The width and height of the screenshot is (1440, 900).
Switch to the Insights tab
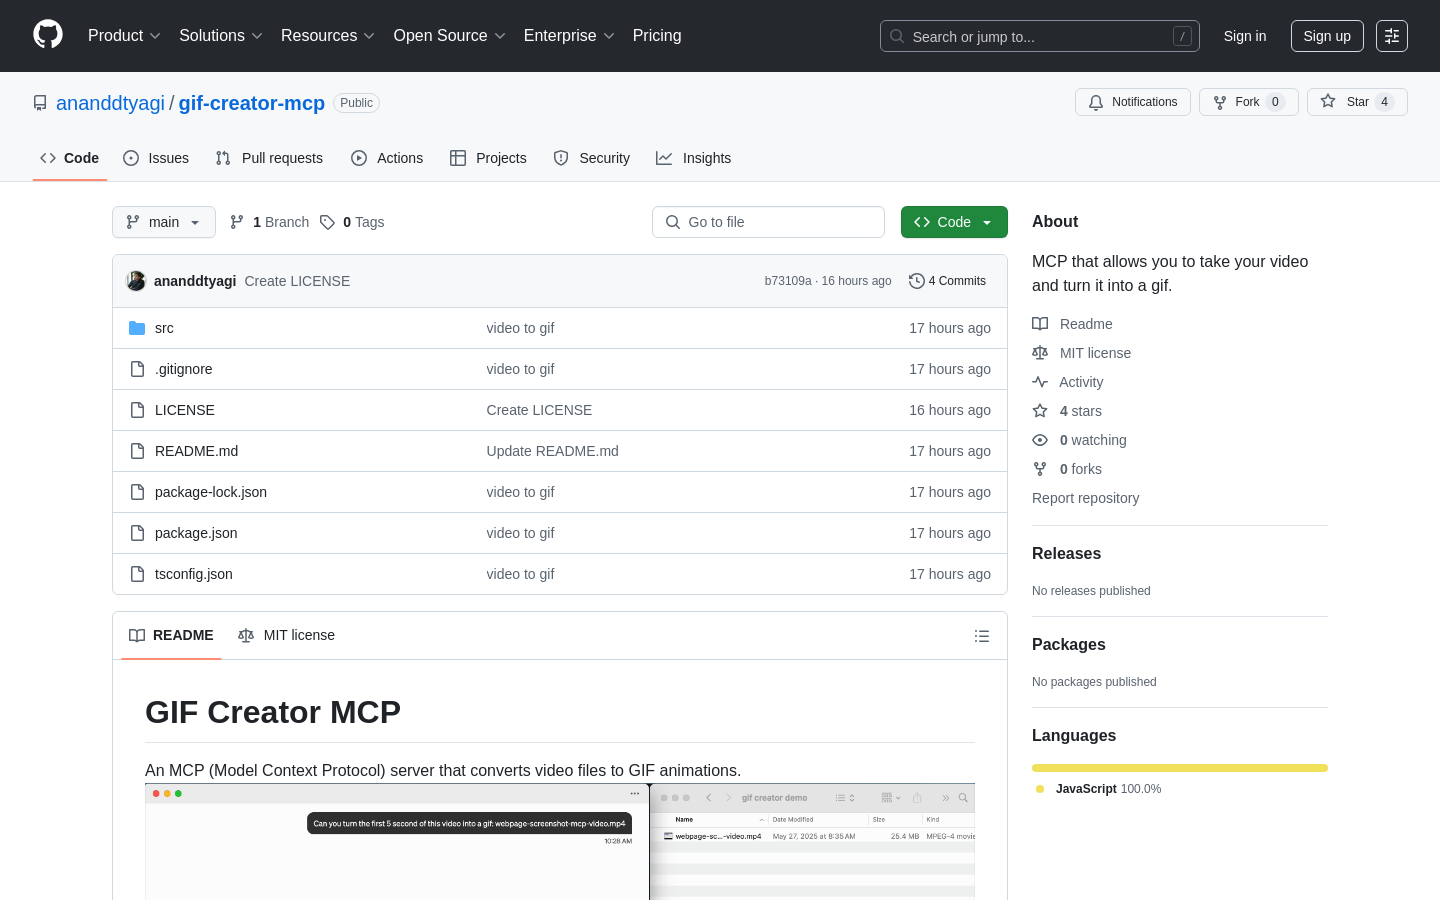click(x=694, y=158)
